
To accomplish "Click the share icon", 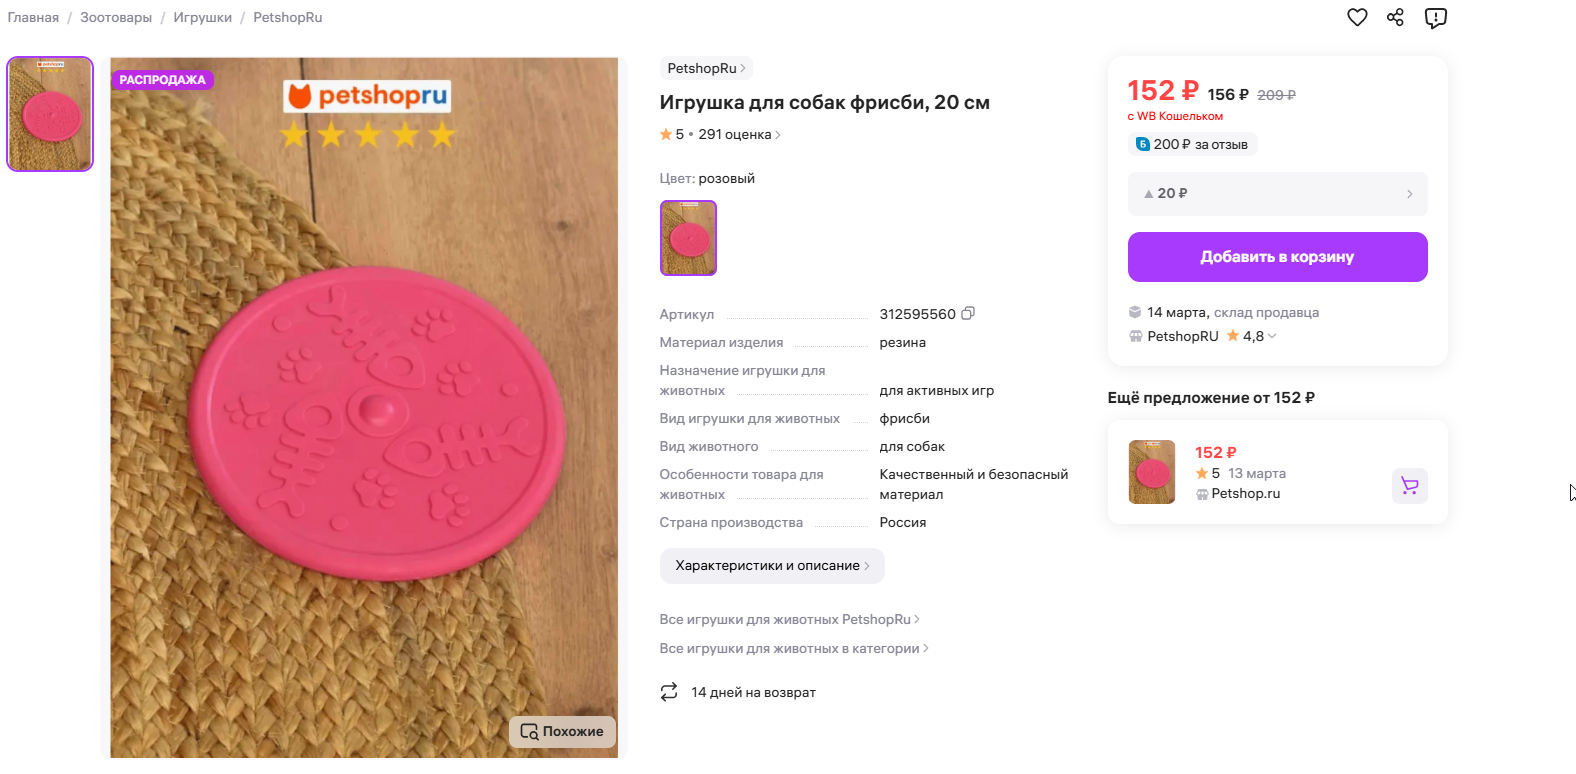I will [1396, 17].
